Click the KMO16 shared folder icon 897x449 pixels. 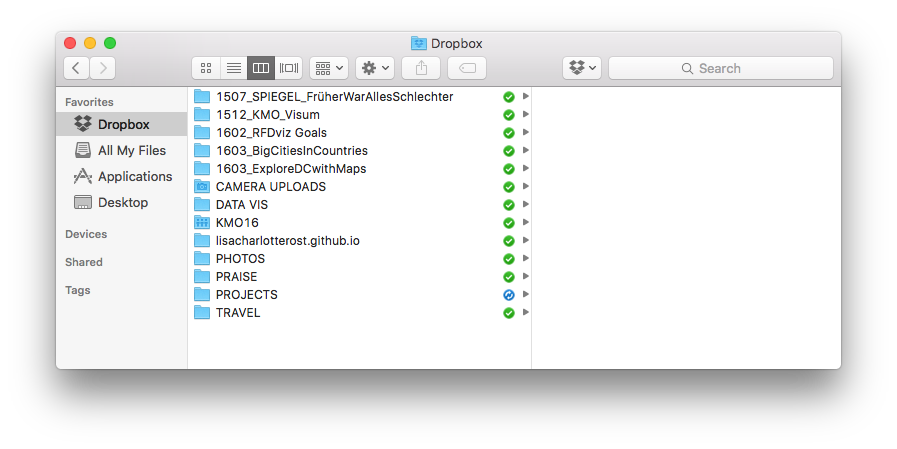click(x=202, y=222)
